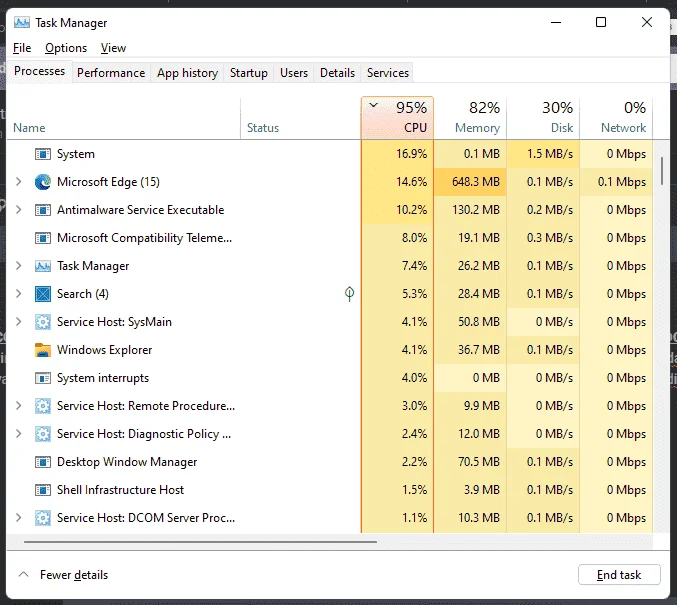677x605 pixels.
Task: Select the Desktop Window Manager process name
Action: tap(127, 462)
